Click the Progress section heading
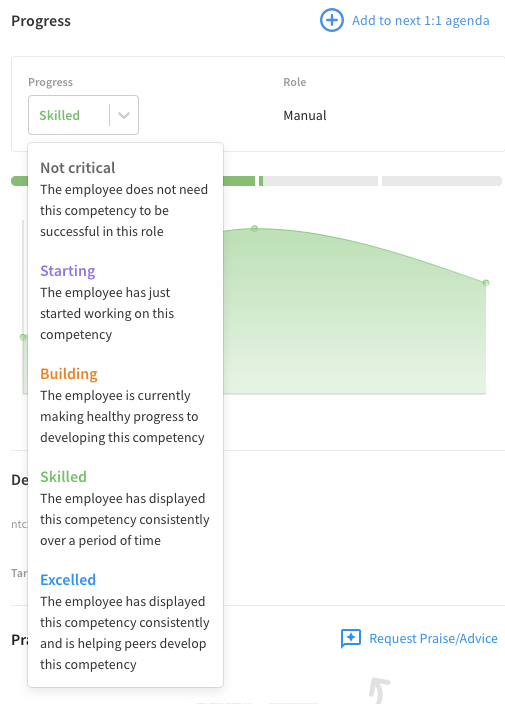This screenshot has width=505, height=704. [x=41, y=21]
